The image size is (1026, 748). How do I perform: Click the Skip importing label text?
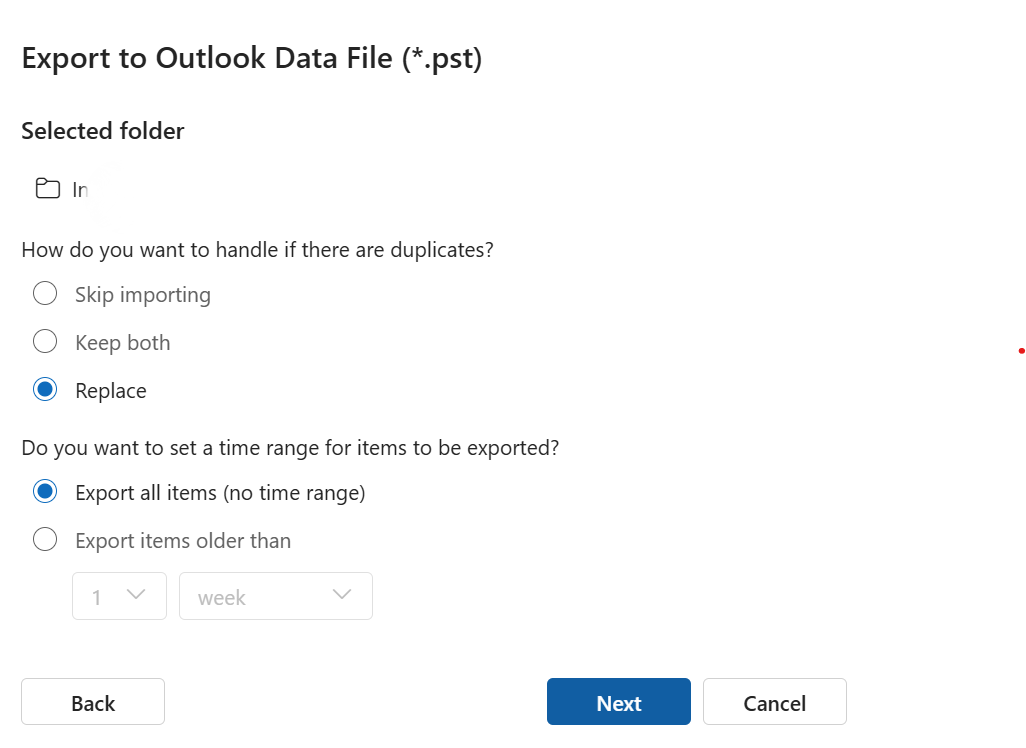(x=143, y=295)
